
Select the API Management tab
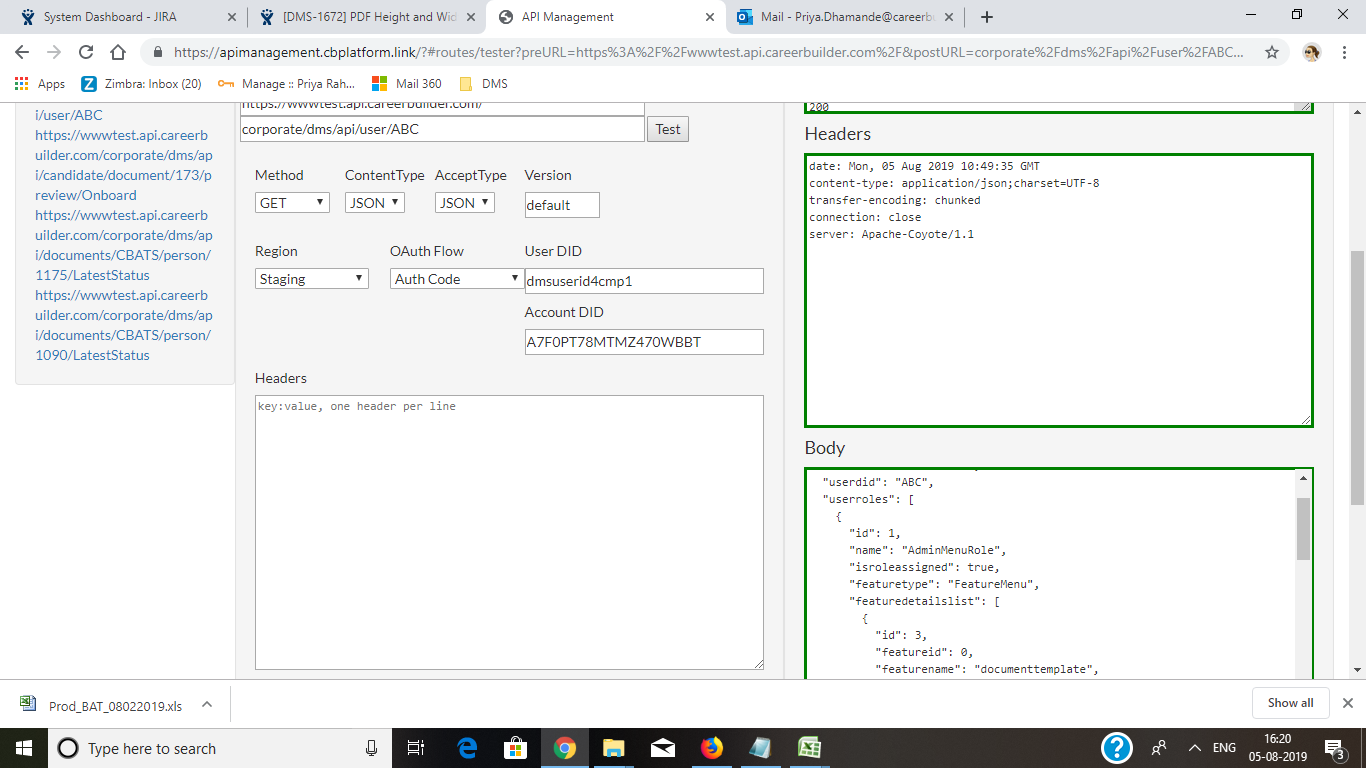[605, 17]
